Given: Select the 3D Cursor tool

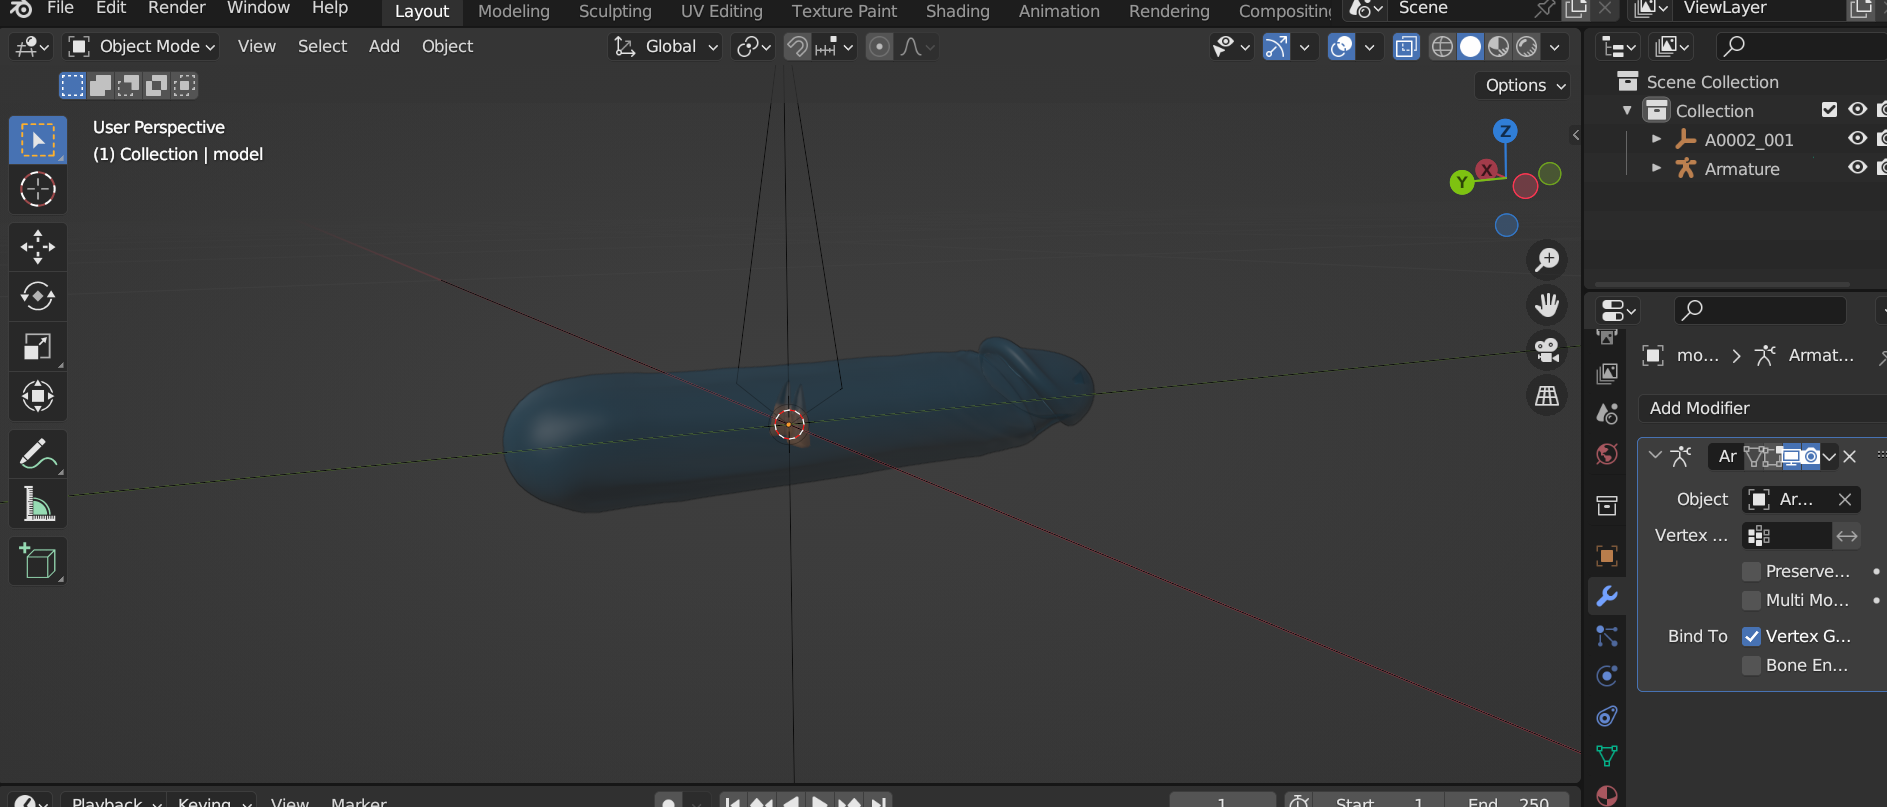Looking at the screenshot, I should (38, 189).
